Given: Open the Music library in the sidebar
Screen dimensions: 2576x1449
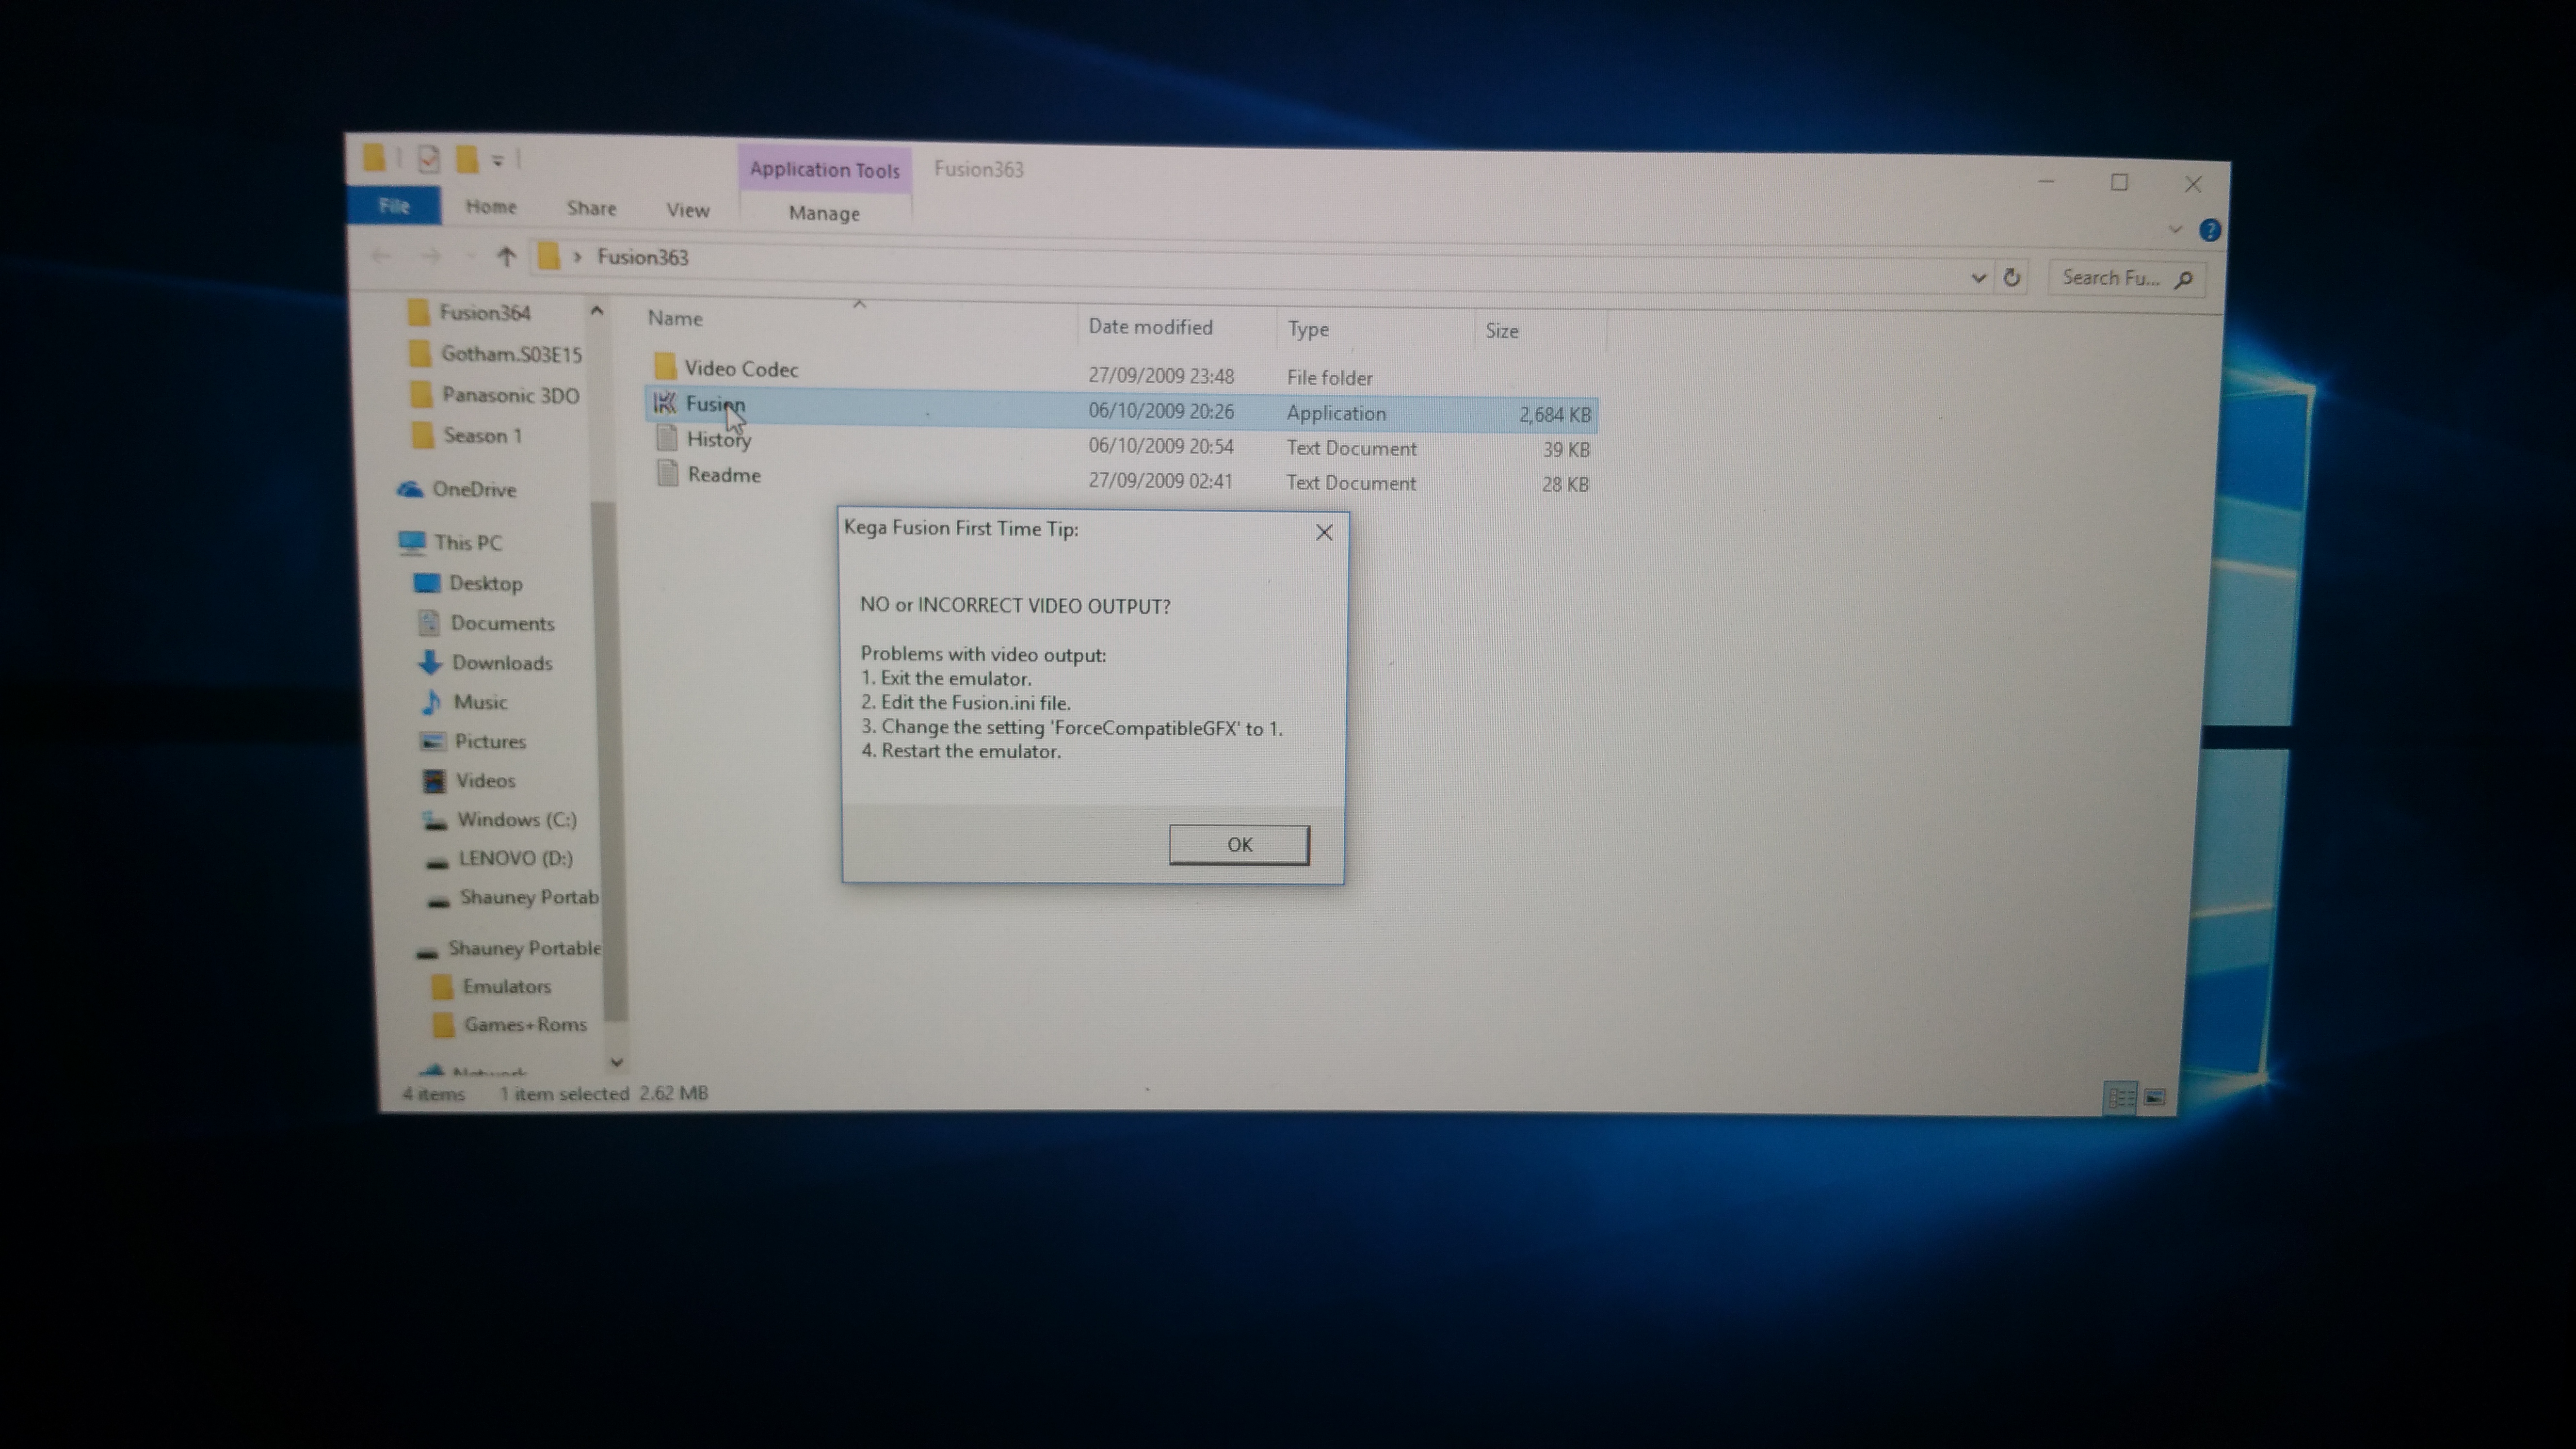Looking at the screenshot, I should click(x=480, y=702).
